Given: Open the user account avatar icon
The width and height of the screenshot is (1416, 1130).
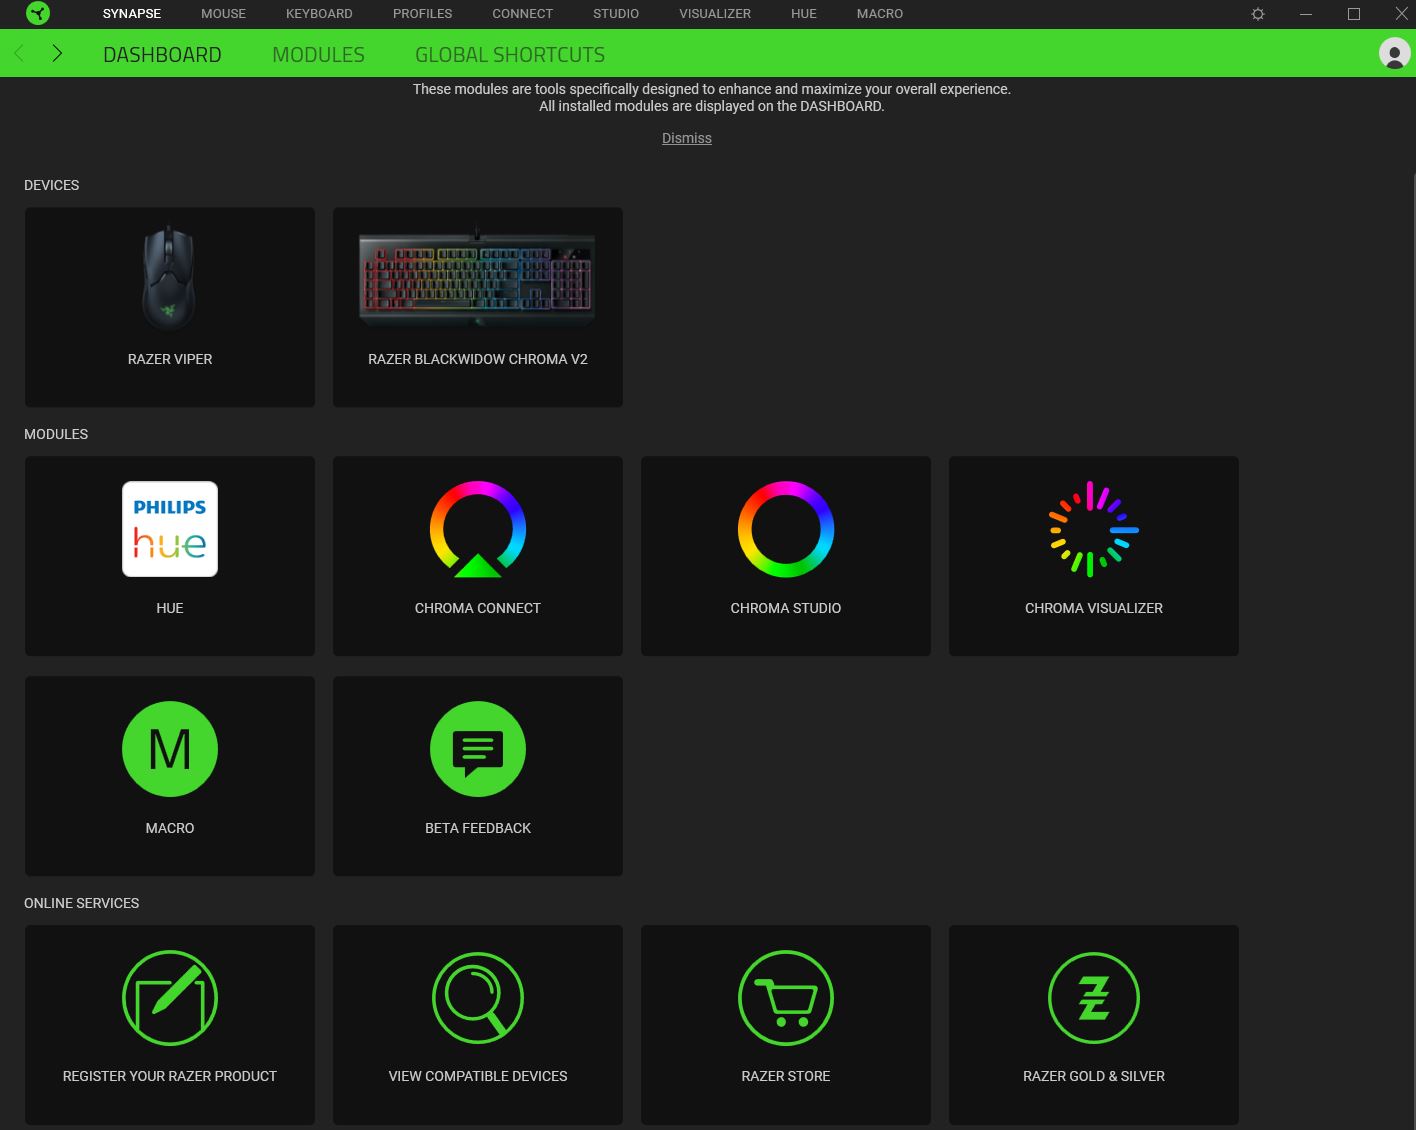Looking at the screenshot, I should coord(1394,53).
